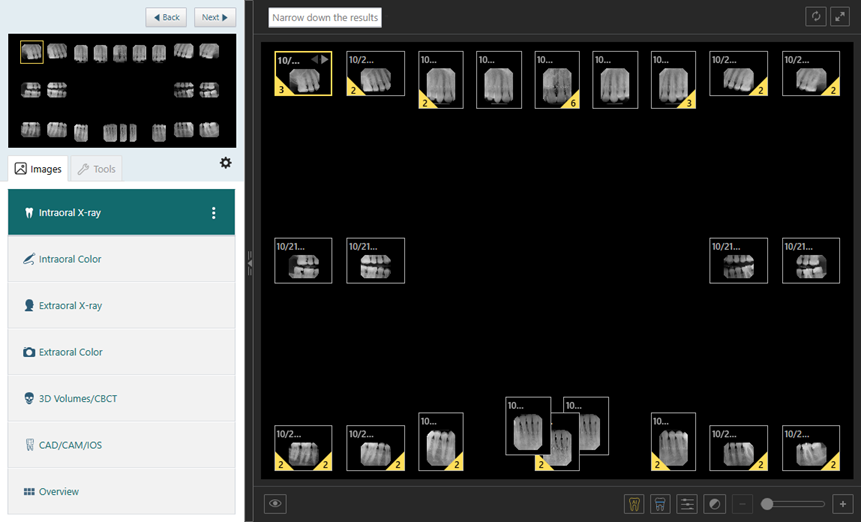Click next-image arrow on selected thumbnail
This screenshot has height=522, width=861.
coord(324,60)
